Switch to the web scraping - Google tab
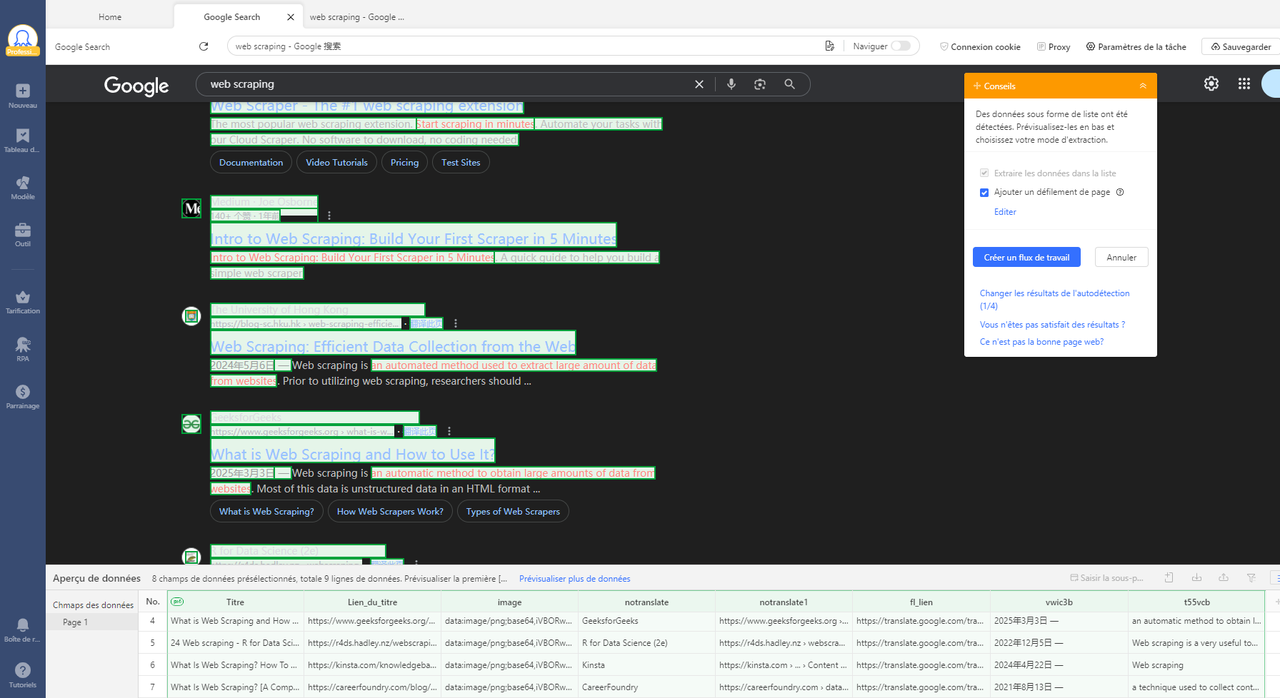Image resolution: width=1280 pixels, height=698 pixels. pos(357,17)
